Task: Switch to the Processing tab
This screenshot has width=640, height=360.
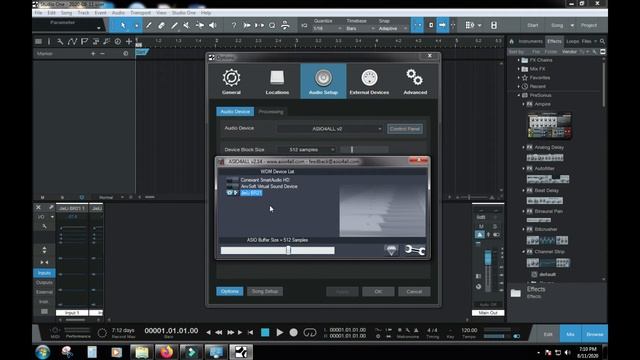Action: [x=271, y=111]
